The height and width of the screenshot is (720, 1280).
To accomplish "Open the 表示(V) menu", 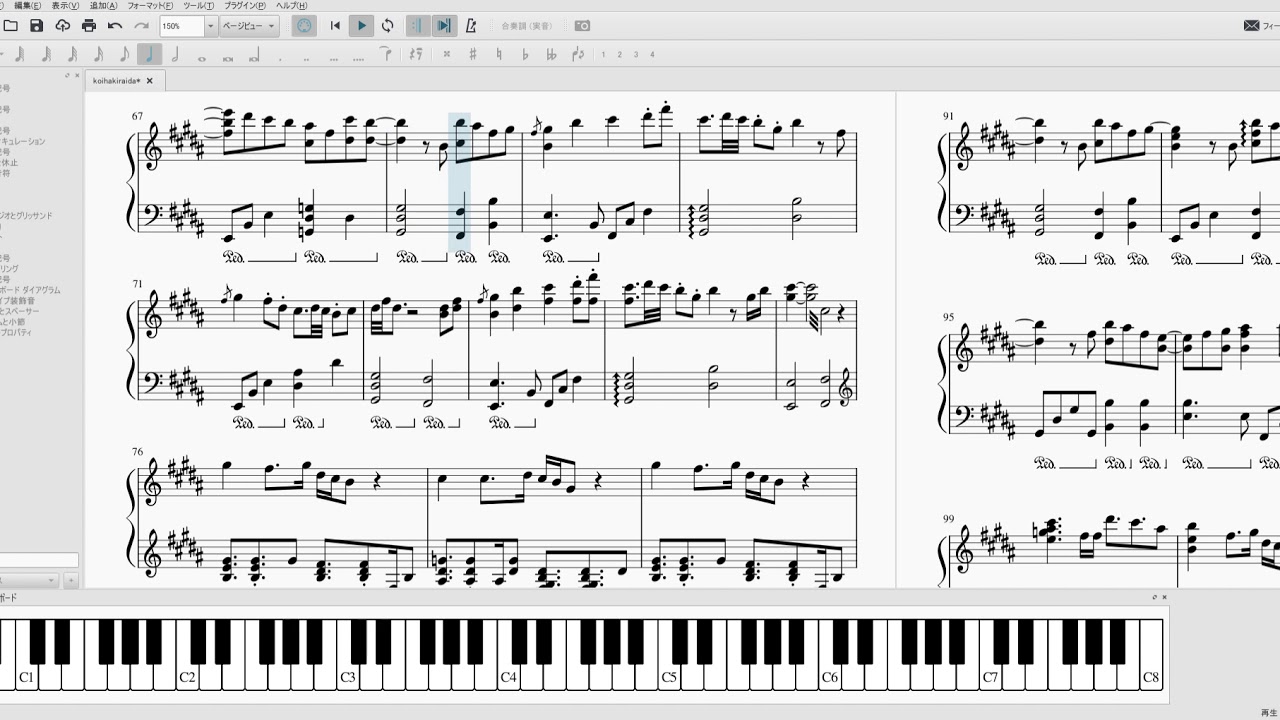I will (x=65, y=5).
